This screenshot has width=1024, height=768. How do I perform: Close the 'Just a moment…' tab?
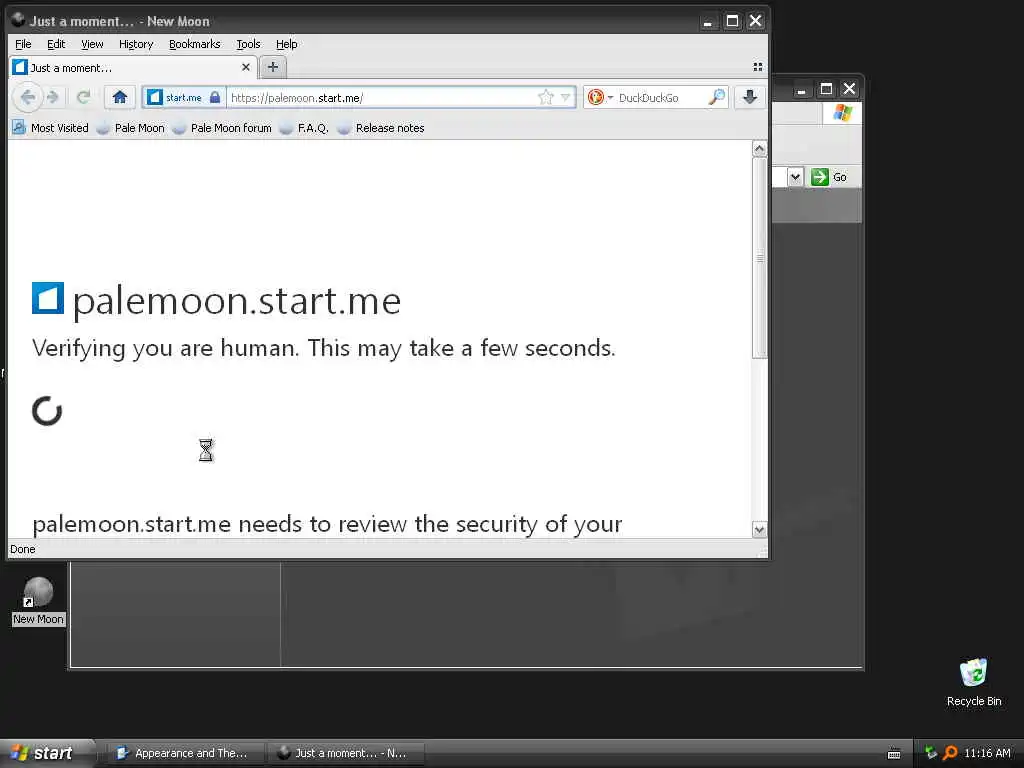click(x=246, y=67)
